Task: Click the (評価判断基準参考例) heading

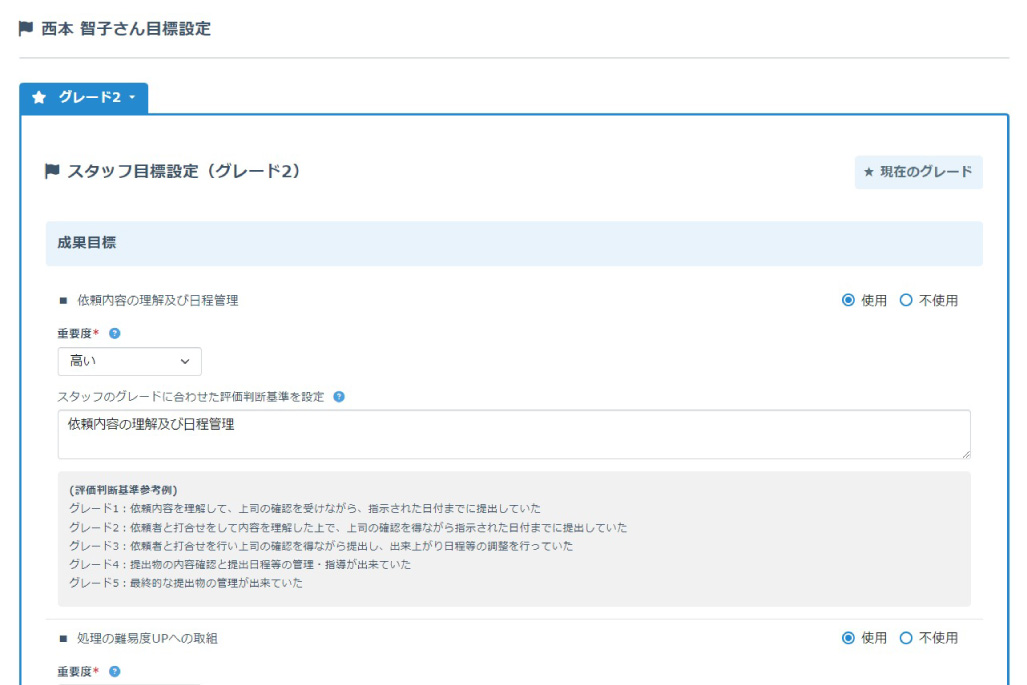Action: [123, 490]
